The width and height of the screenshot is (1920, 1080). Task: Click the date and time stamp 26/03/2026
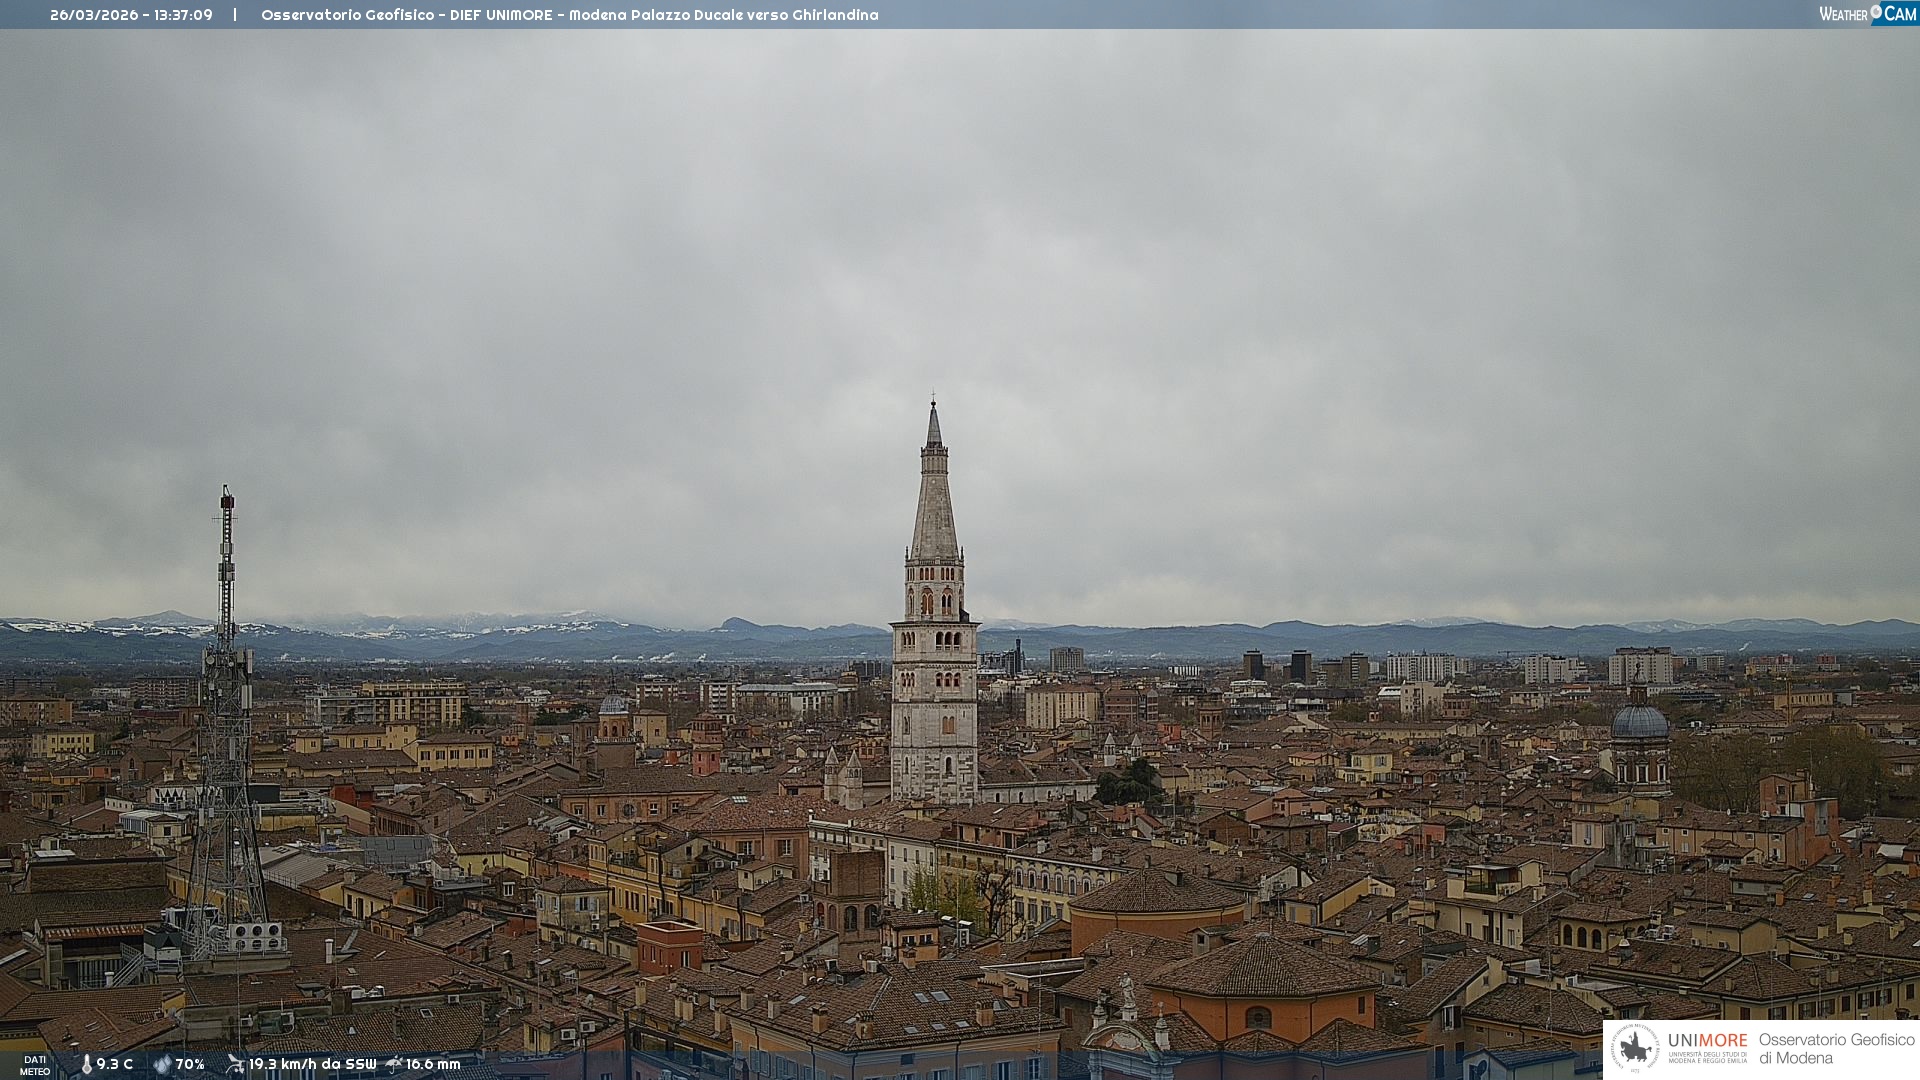131,15
